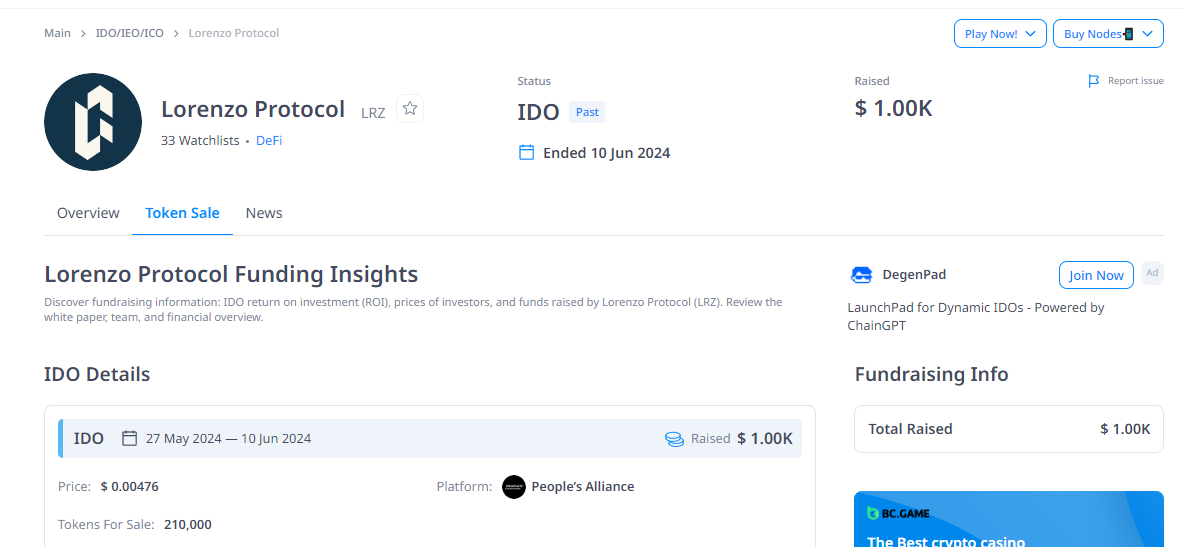Screen dimensions: 1183x547
Task: Click the price value $ 0.00476
Action: pos(130,487)
